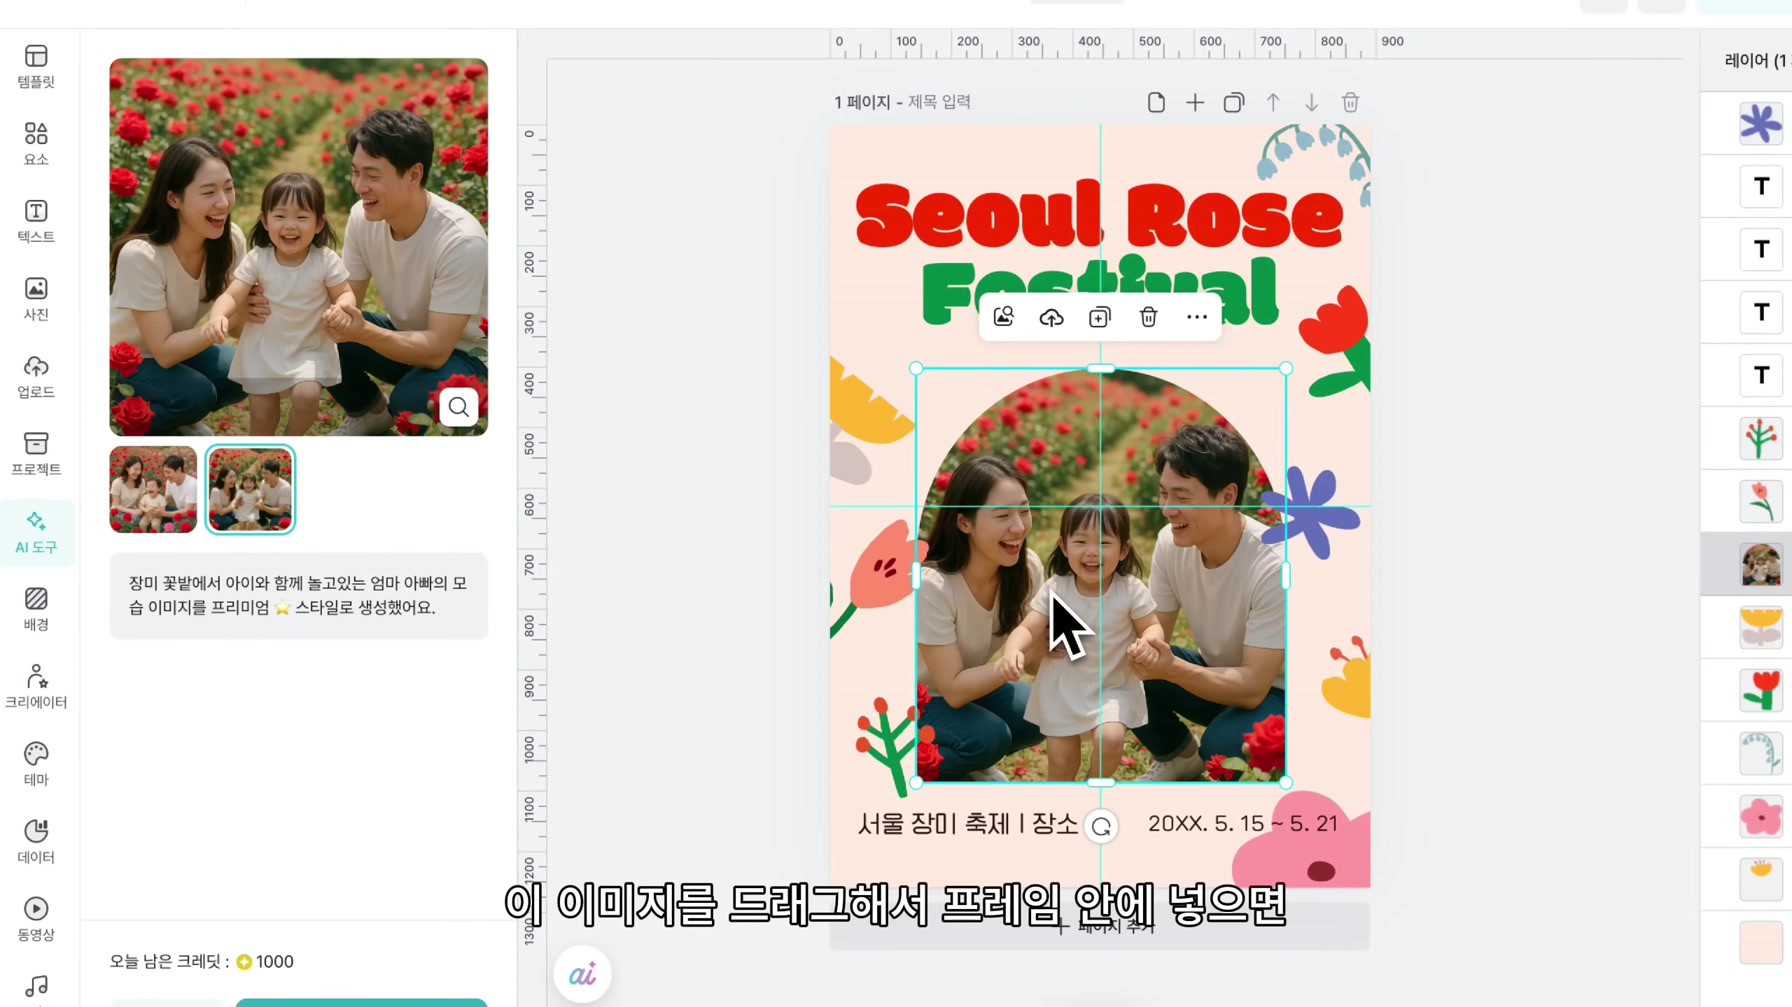Select the yellow tulip layer
This screenshot has height=1007, width=1792.
pyautogui.click(x=1760, y=628)
